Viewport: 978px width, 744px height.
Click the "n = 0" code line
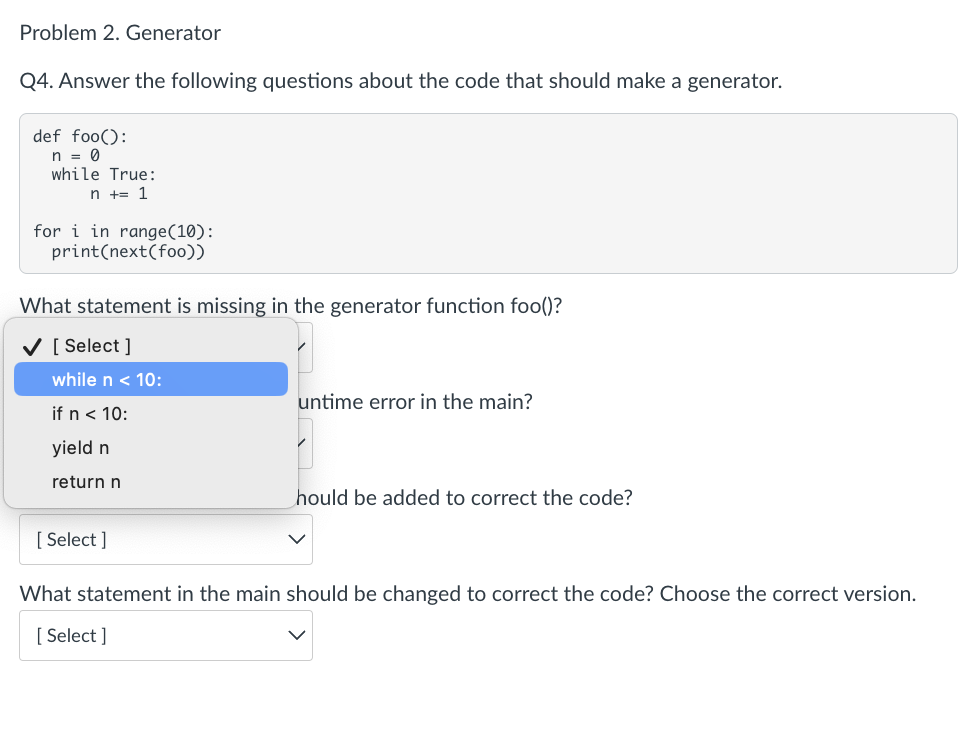(x=75, y=155)
